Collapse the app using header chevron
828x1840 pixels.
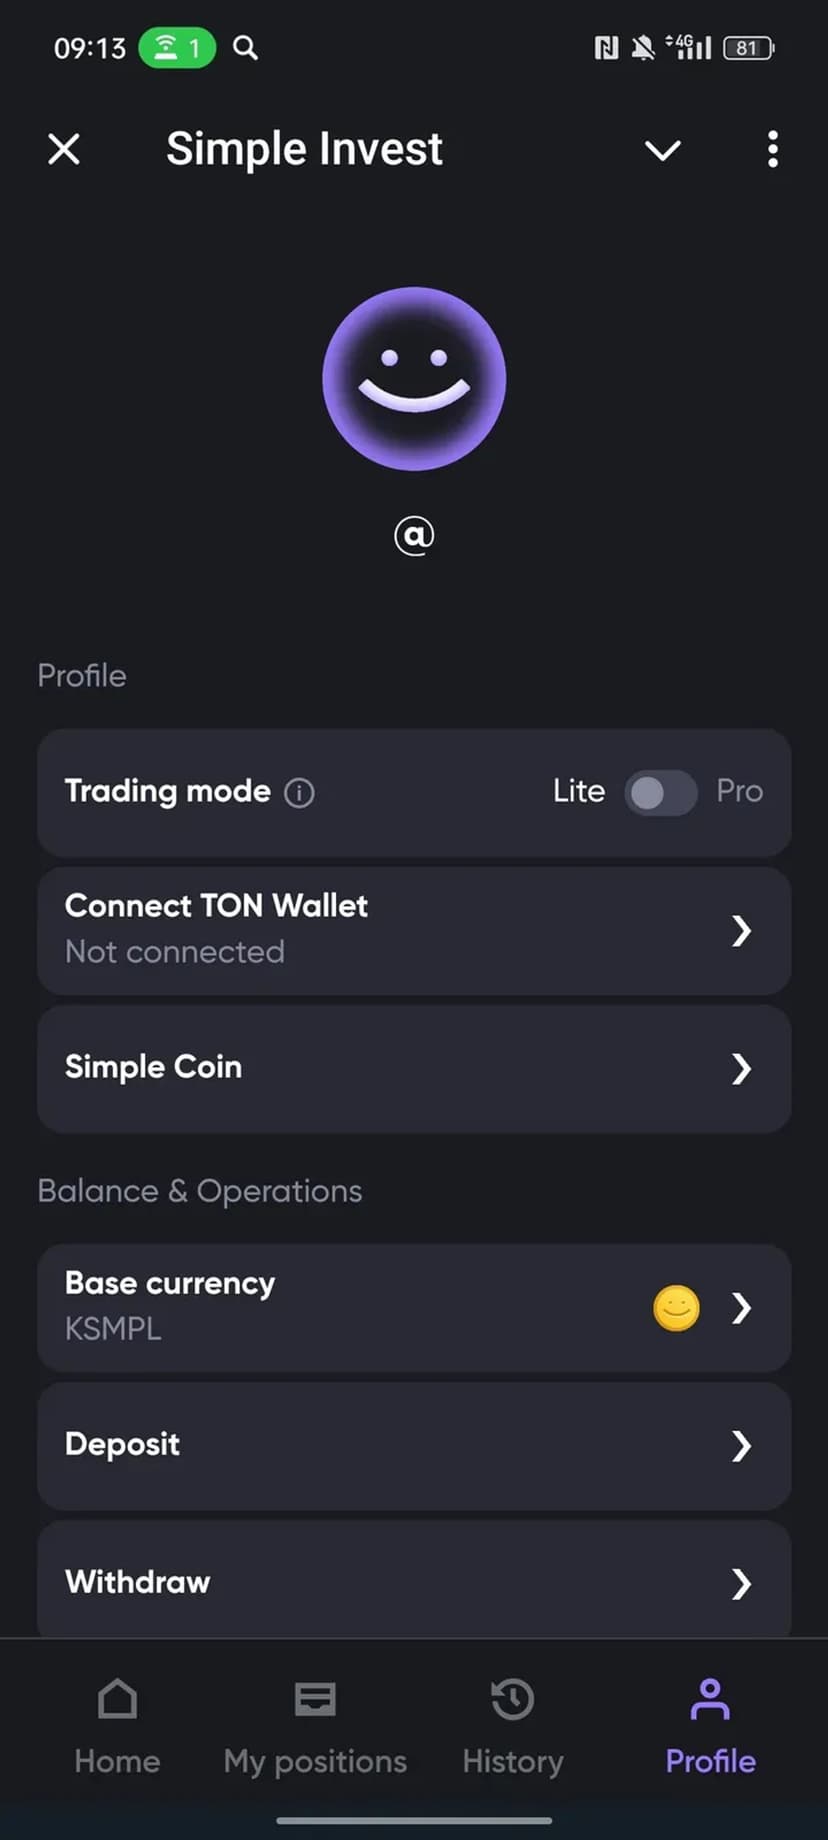[662, 150]
